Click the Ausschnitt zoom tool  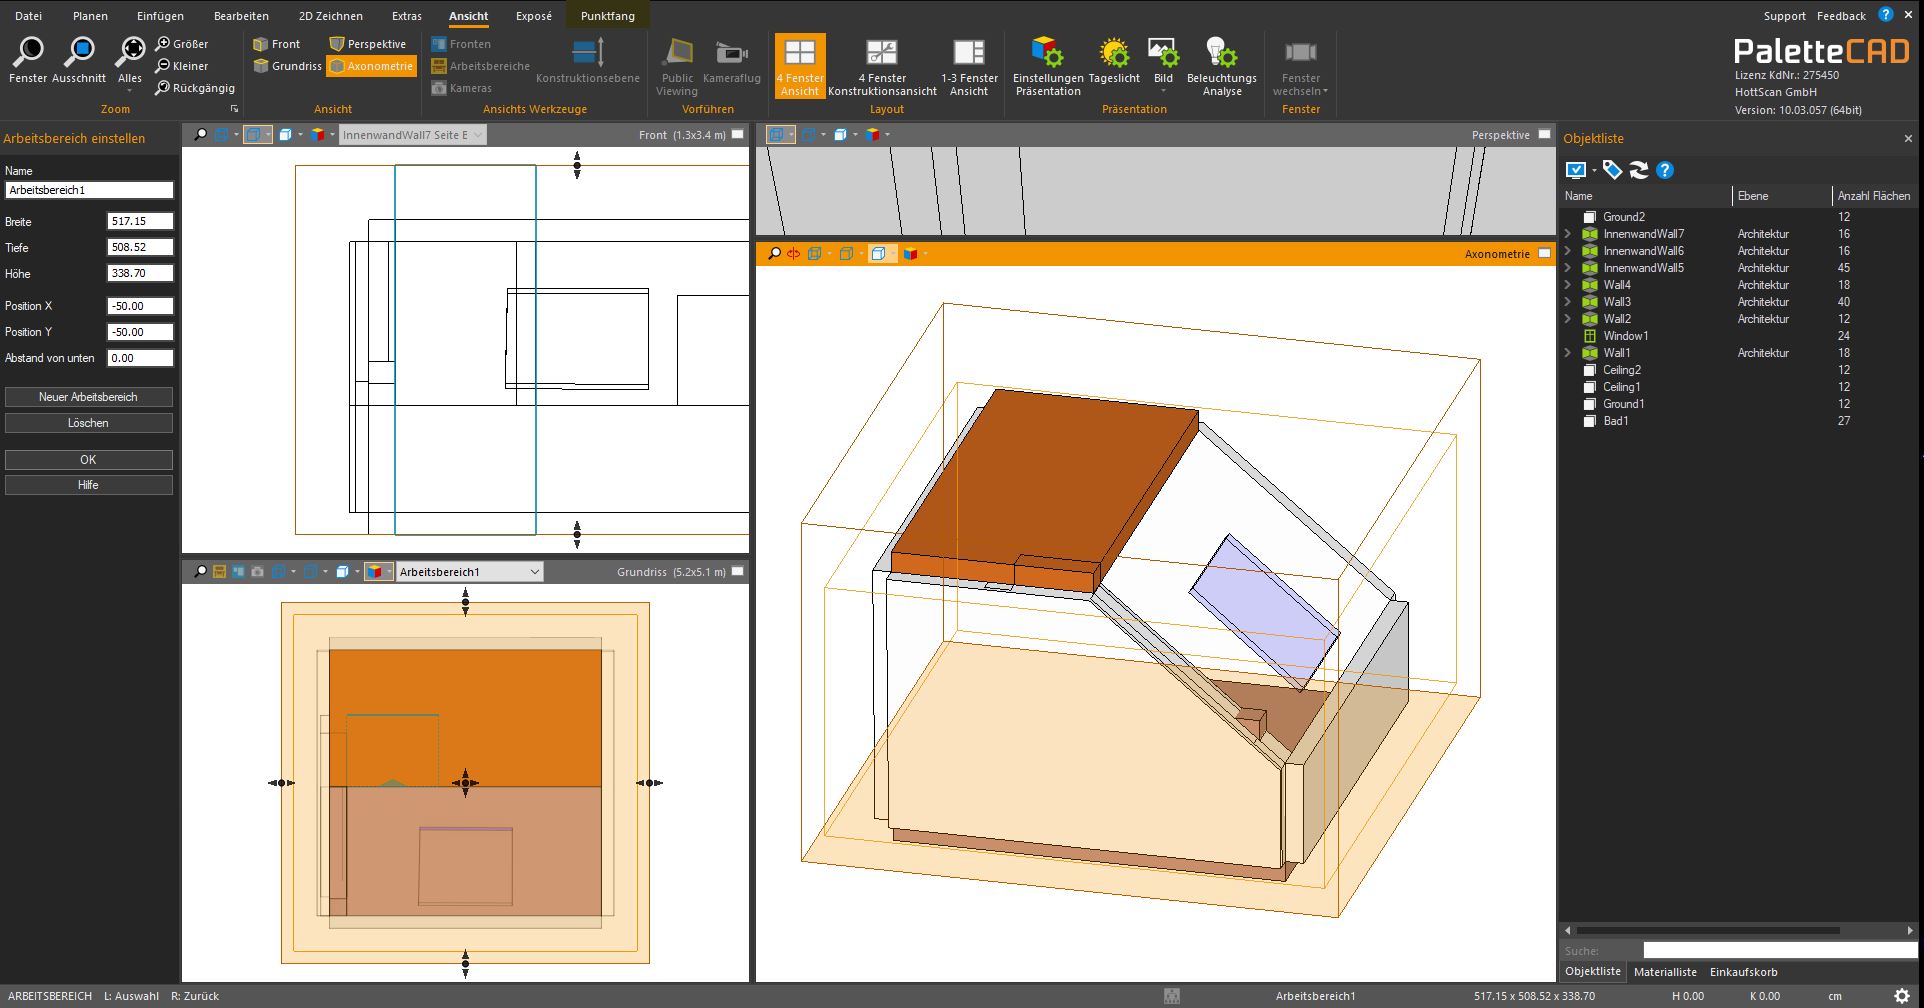click(79, 53)
